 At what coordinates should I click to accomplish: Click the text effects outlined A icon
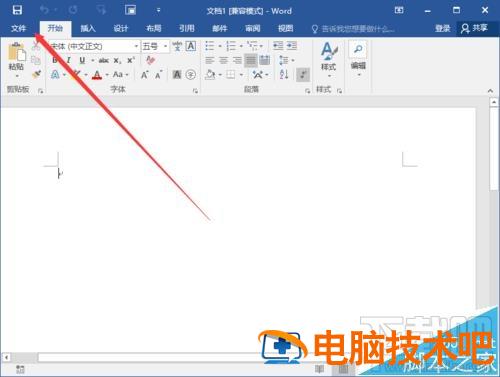(x=55, y=75)
